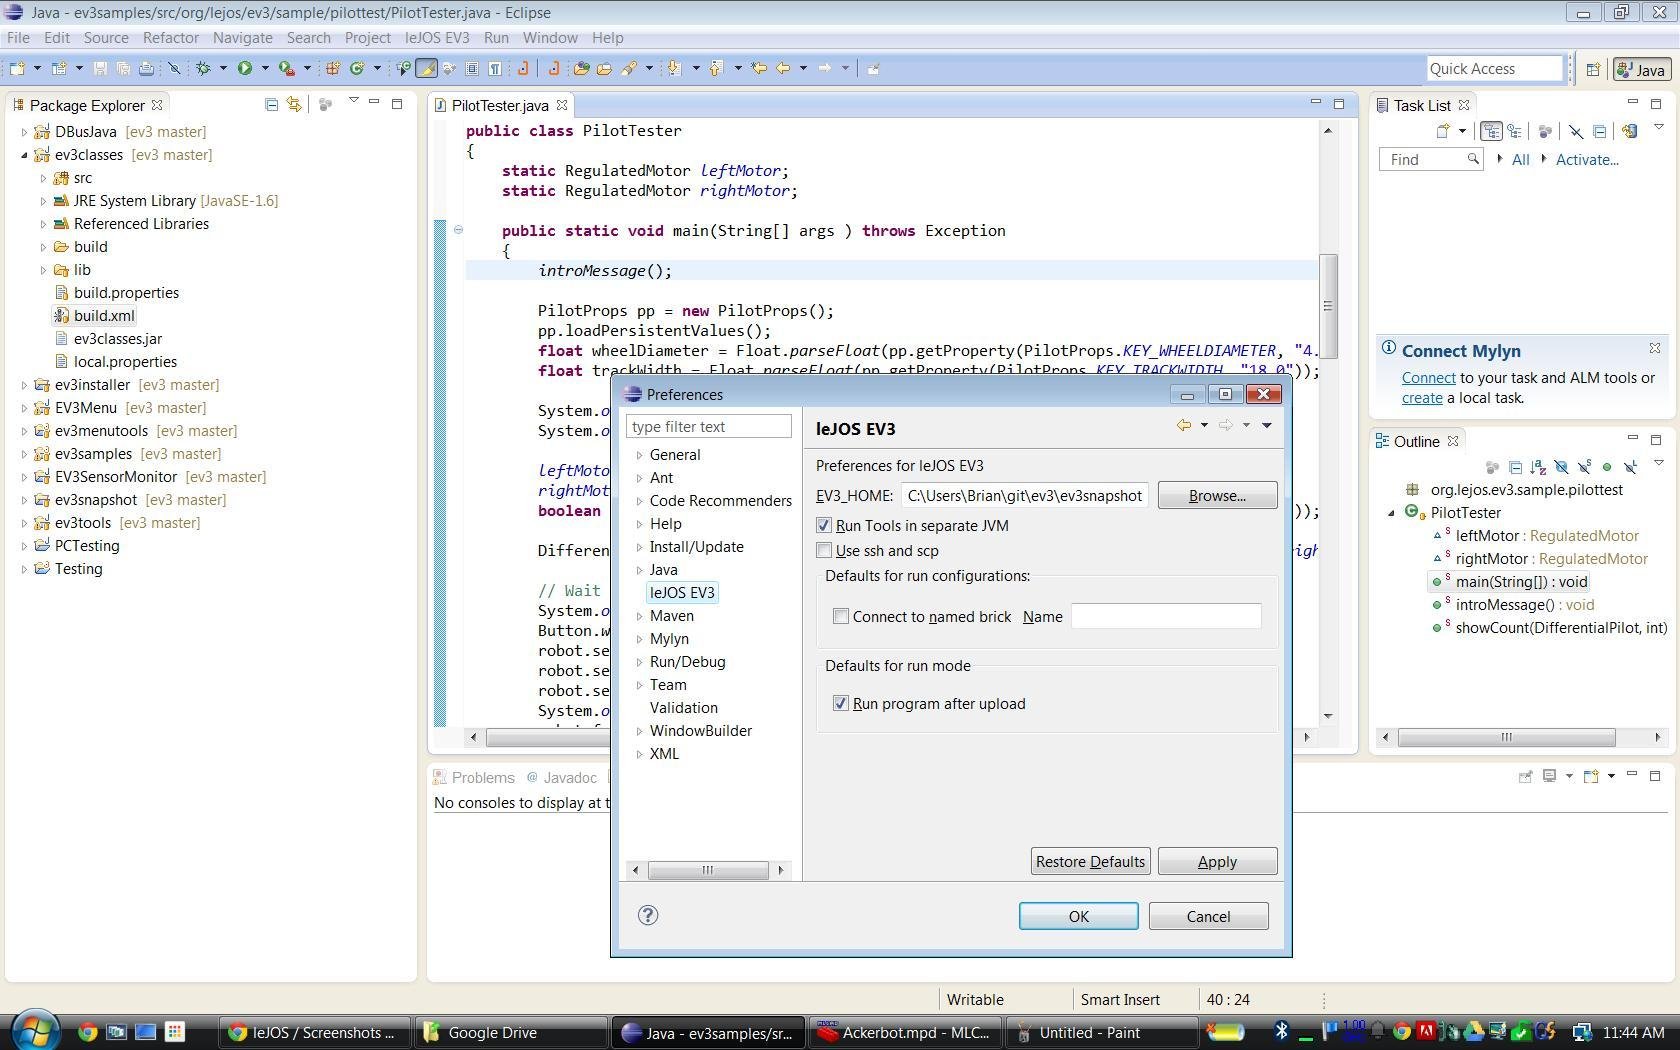Expand the Run/Debug preferences category
The image size is (1680, 1050).
(640, 662)
